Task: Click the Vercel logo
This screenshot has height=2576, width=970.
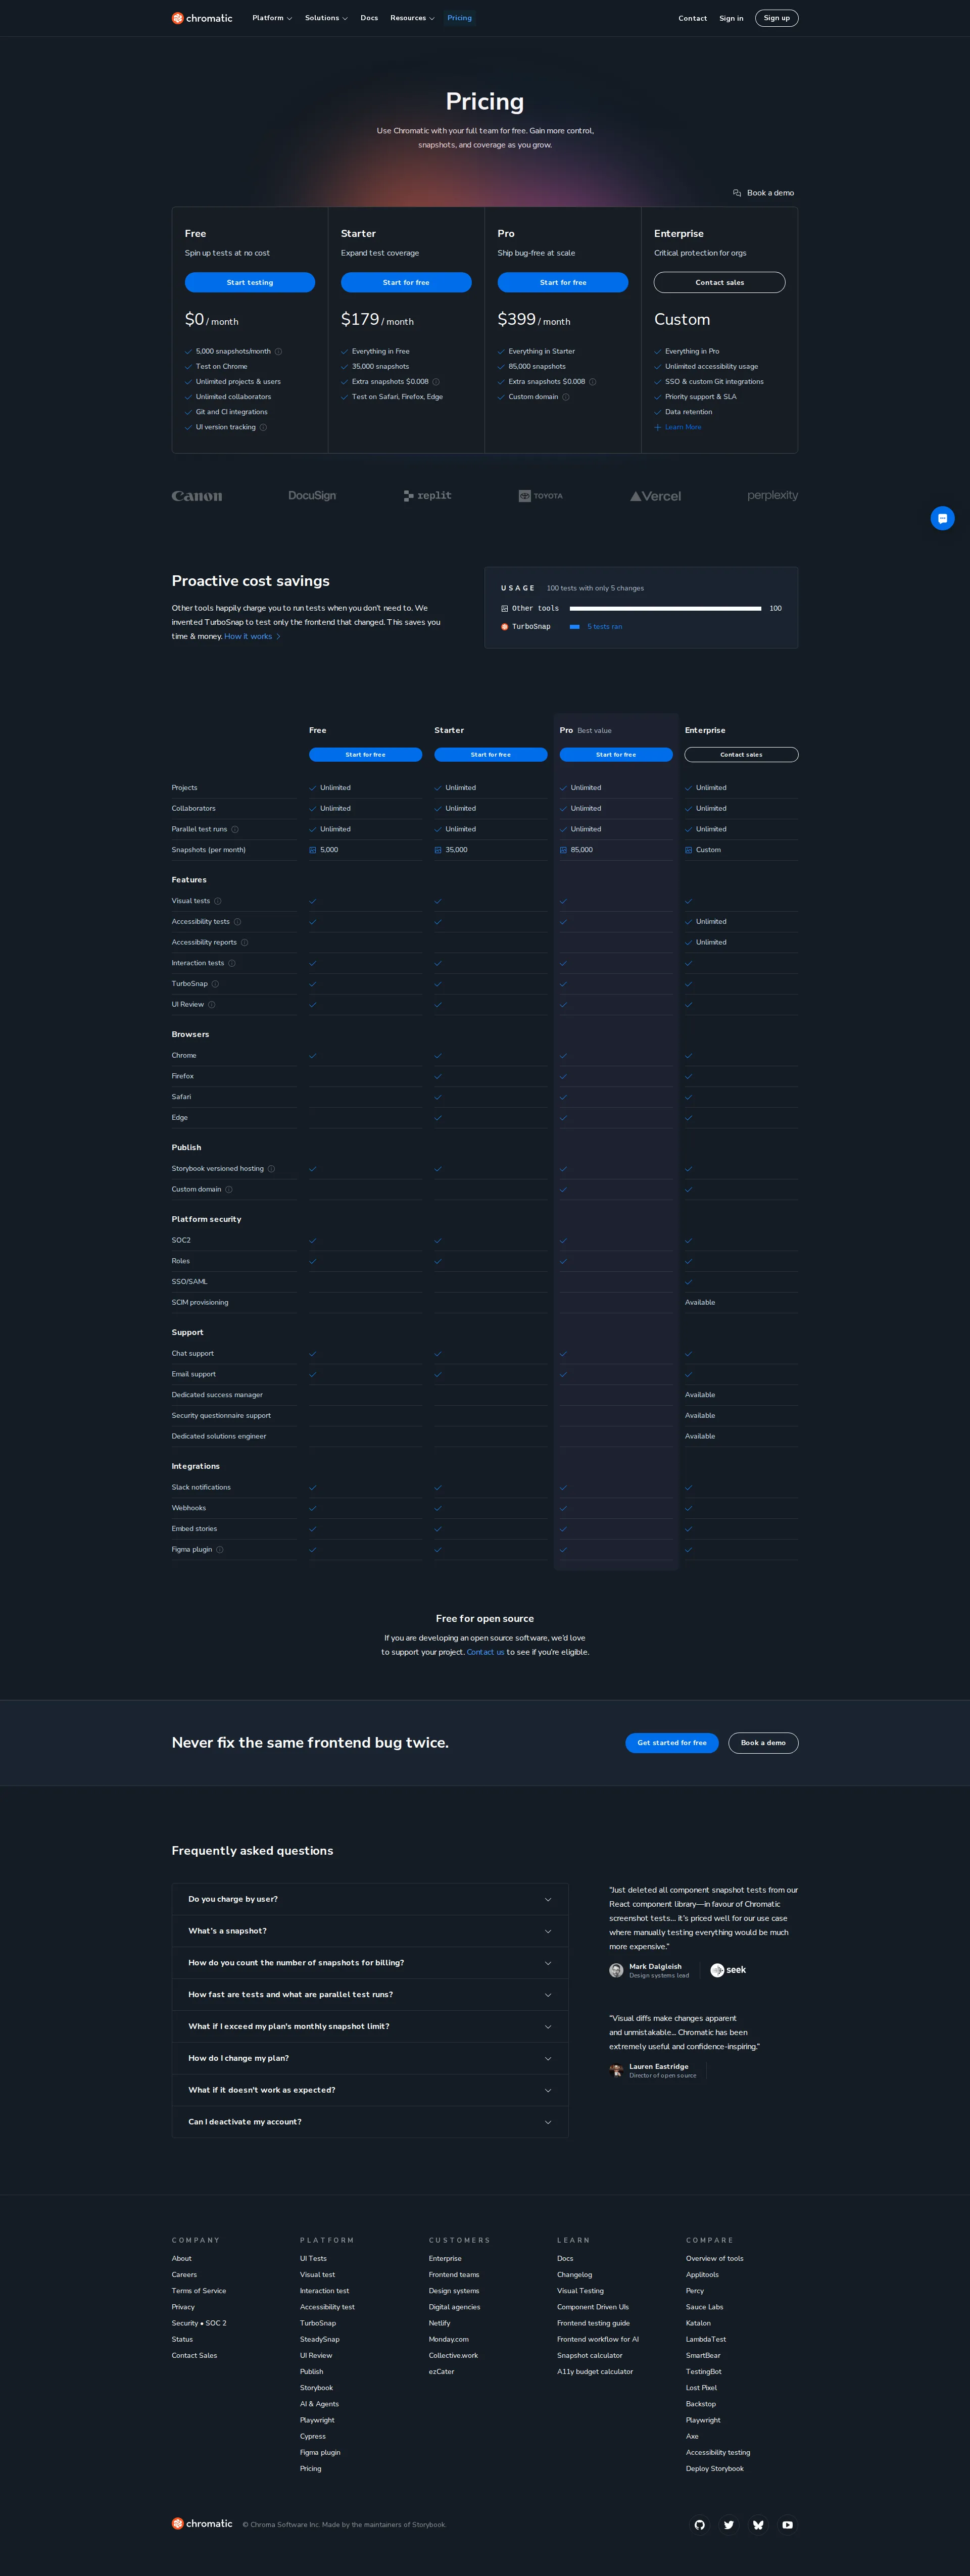Action: (655, 496)
